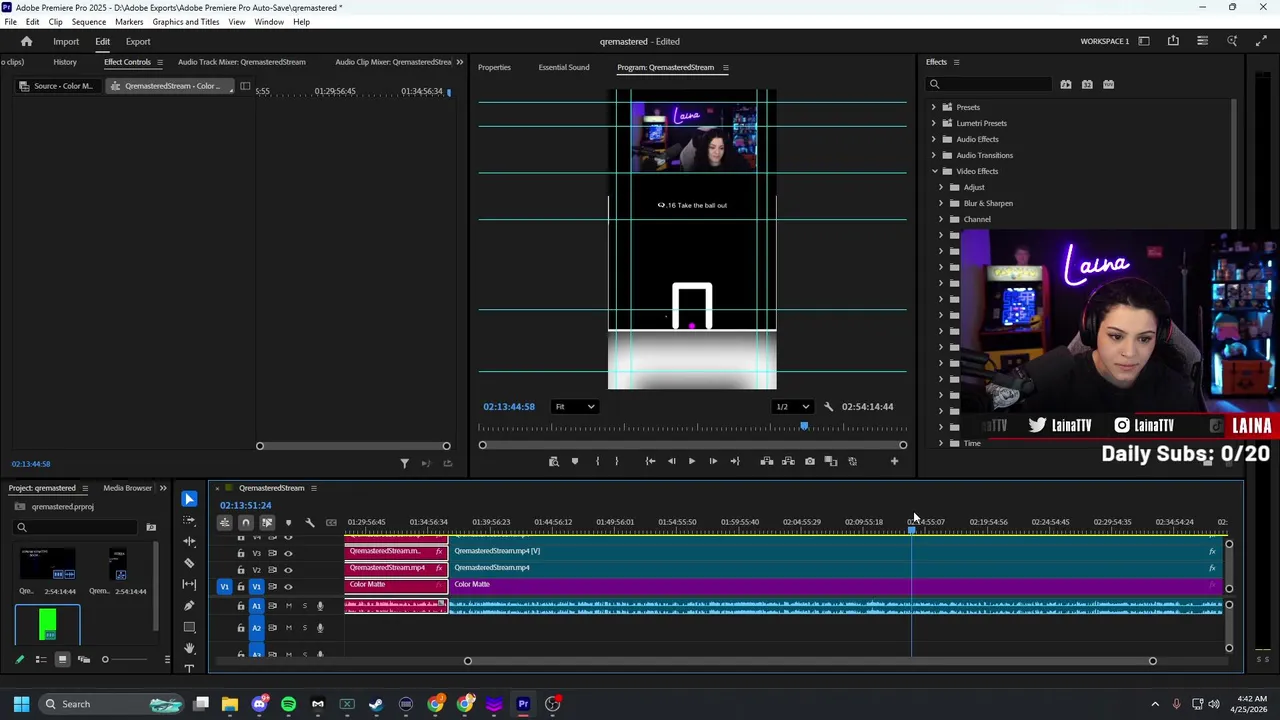Toggle Linked Selection in timeline
The image size is (1280, 720).
click(x=267, y=522)
